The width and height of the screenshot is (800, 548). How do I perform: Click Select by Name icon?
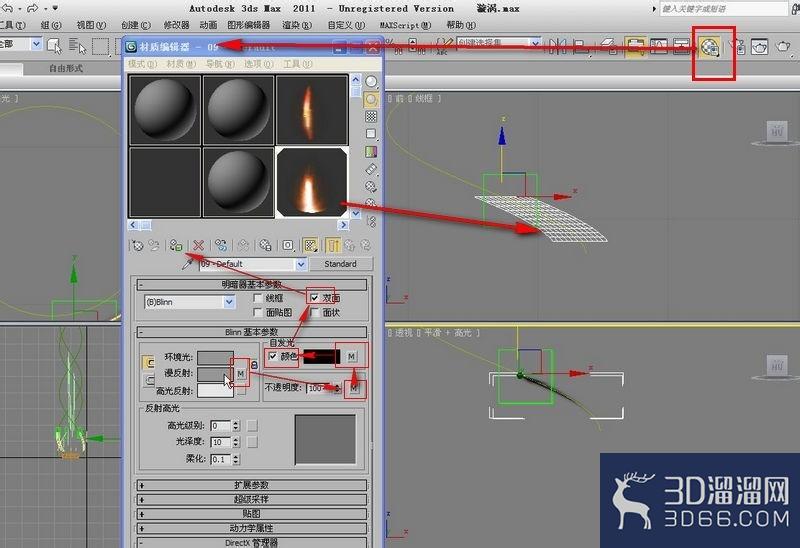[77, 46]
